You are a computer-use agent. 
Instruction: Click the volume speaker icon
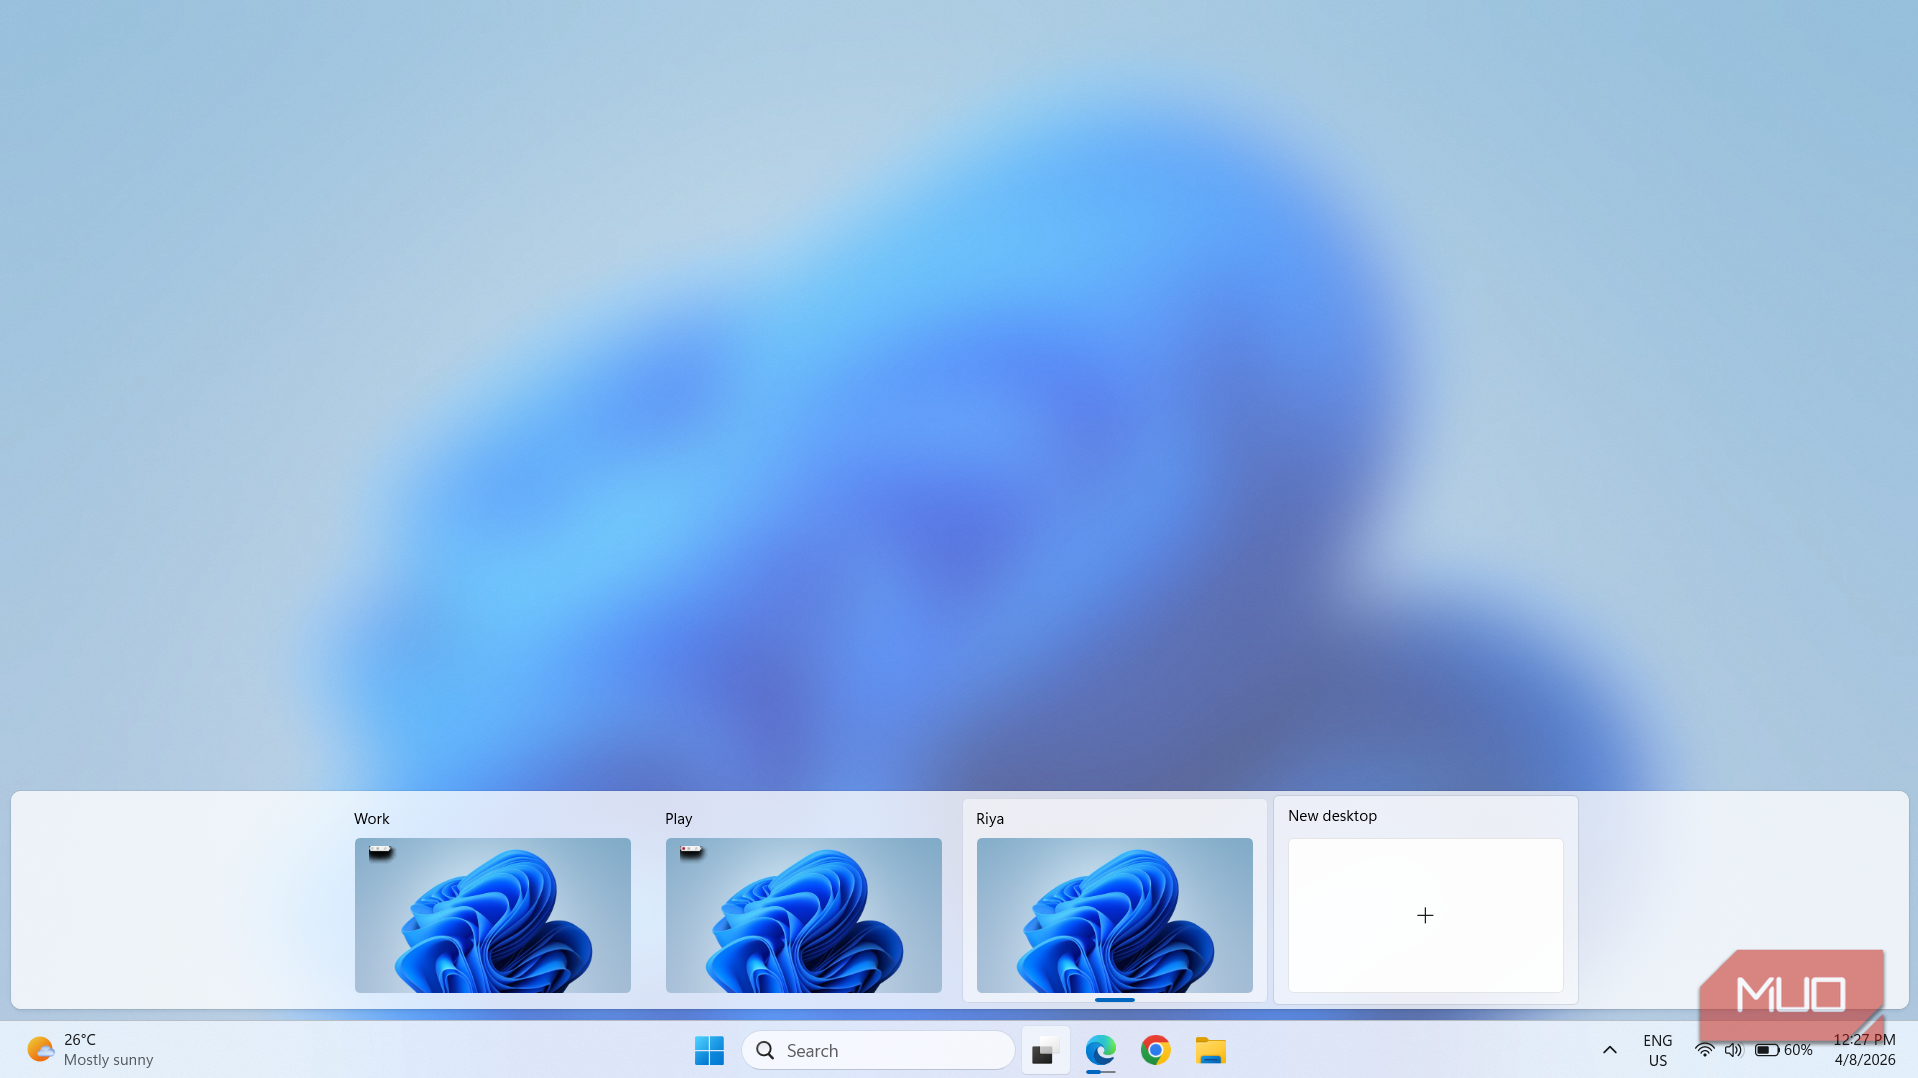click(1733, 1050)
